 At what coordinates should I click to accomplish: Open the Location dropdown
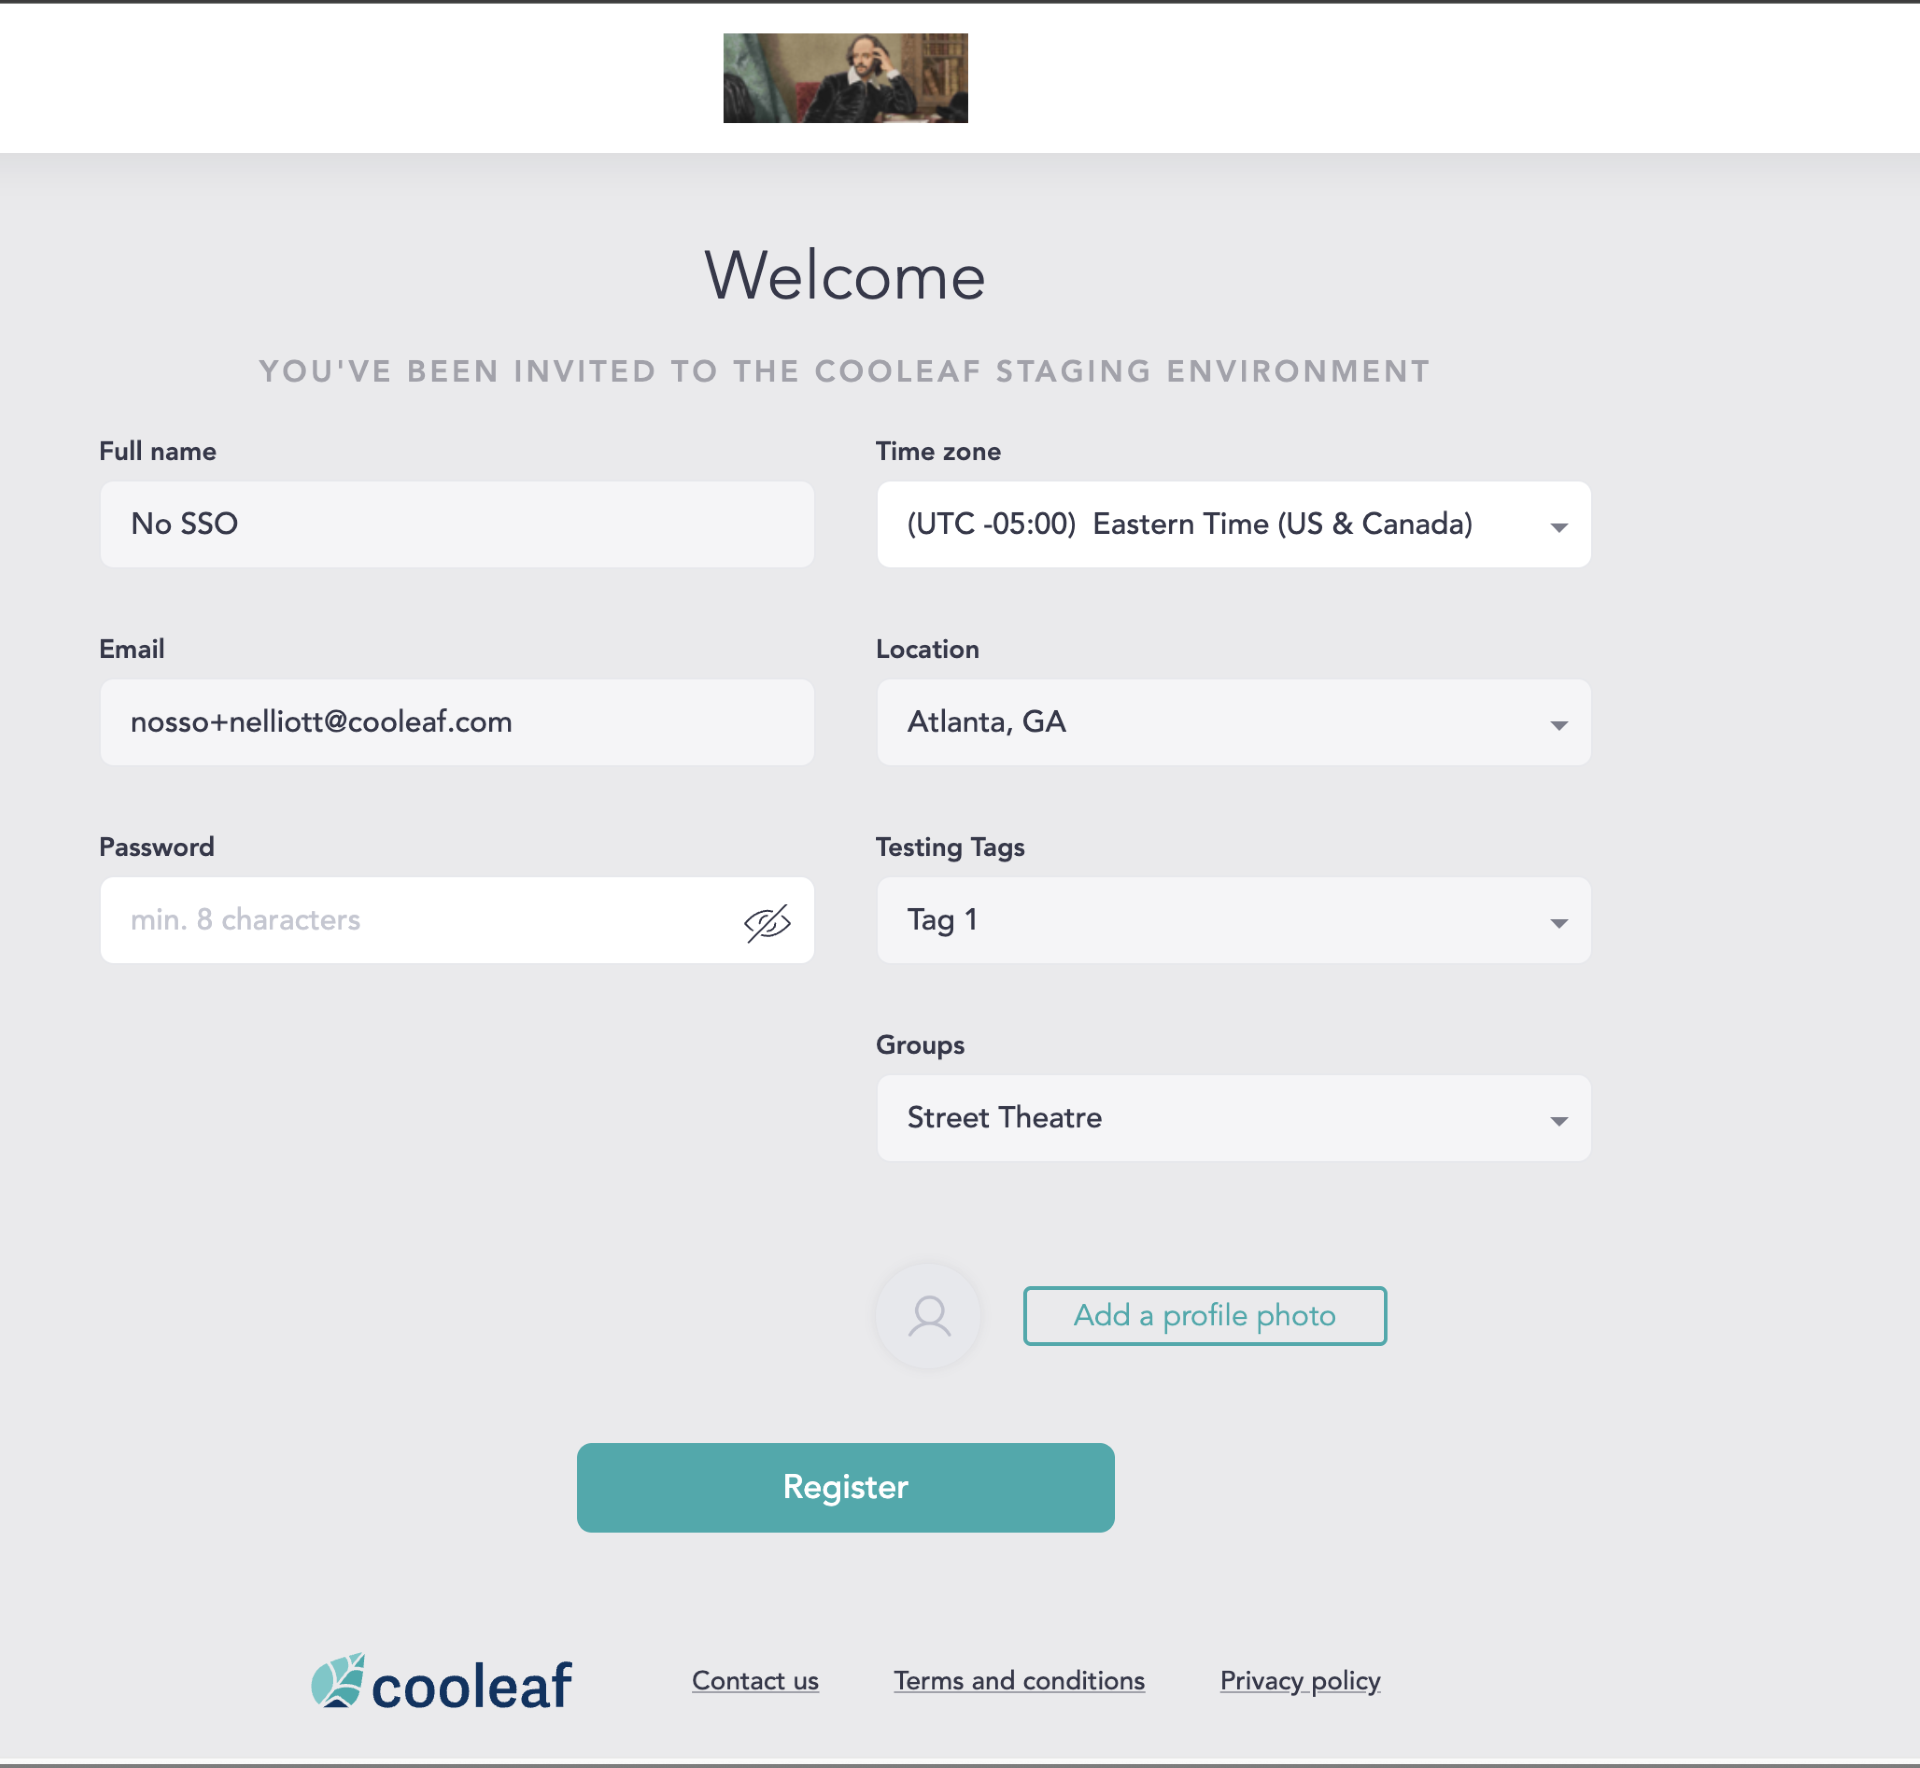coord(1560,722)
